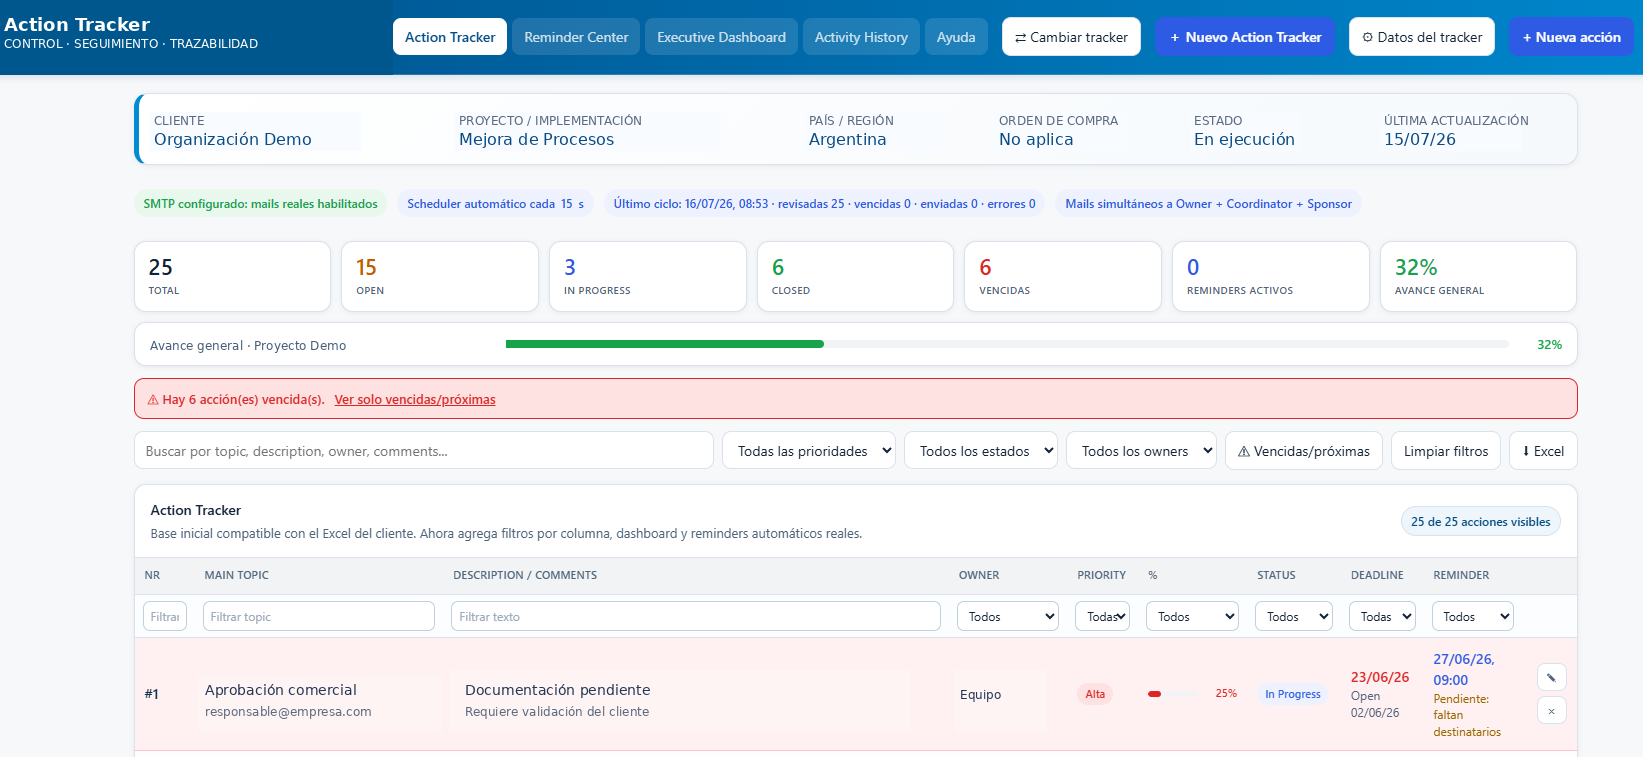Click the No aplica purchase order value
Viewport: 1643px width, 757px height.
click(1036, 139)
